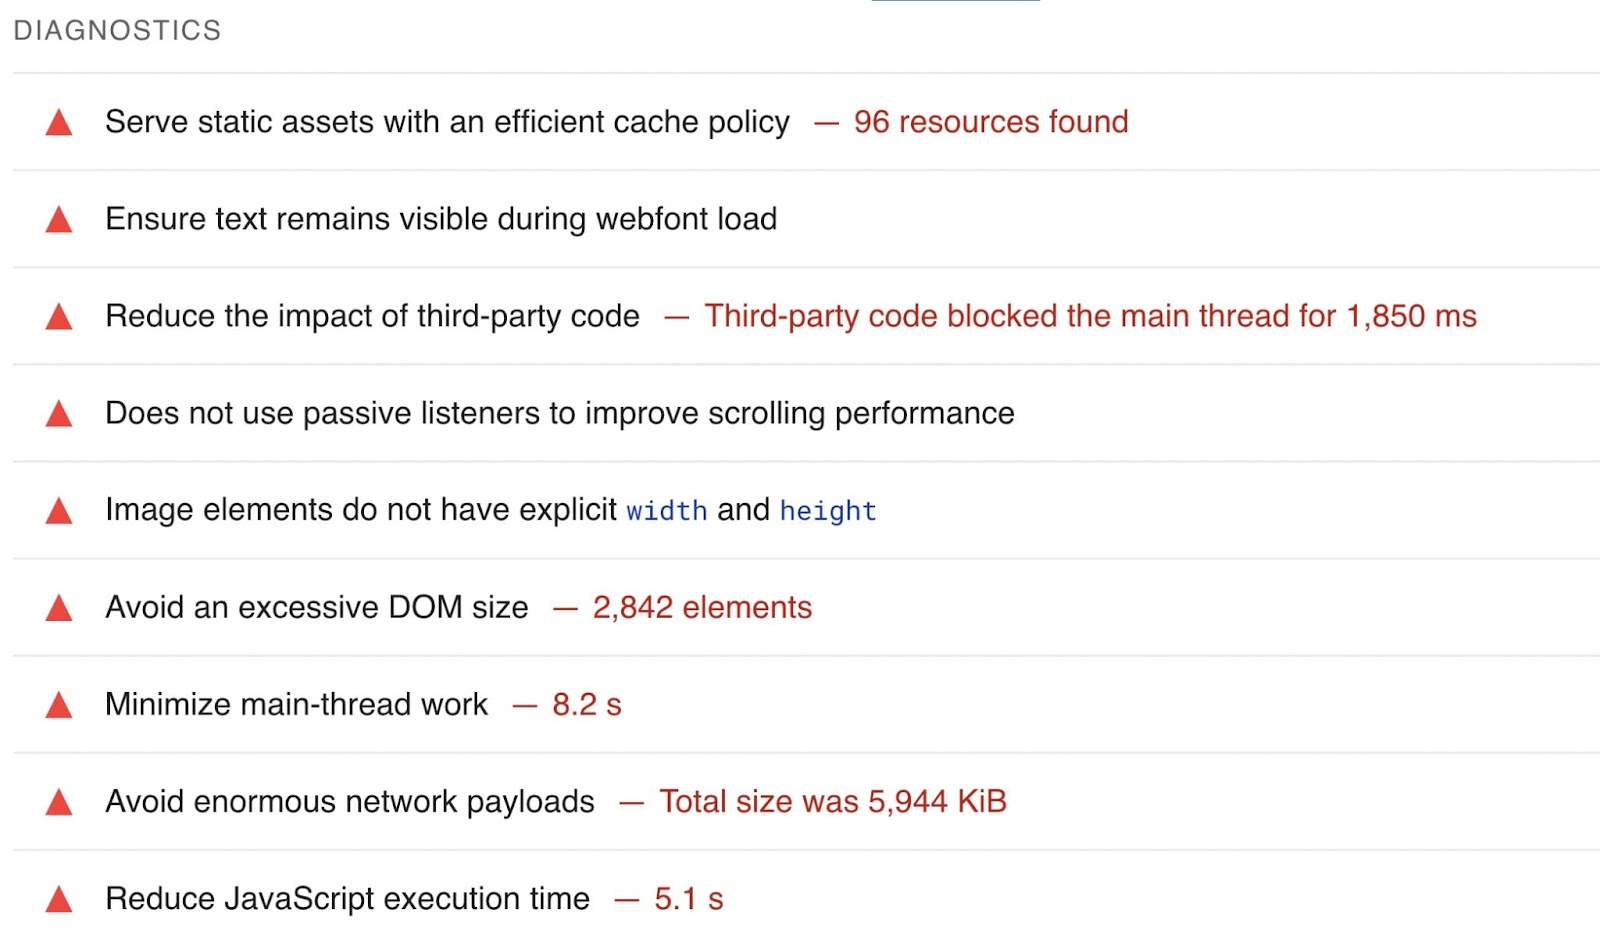The width and height of the screenshot is (1600, 942).
Task: Click the warning triangle beside passive listeners audit
Action: pos(59,413)
